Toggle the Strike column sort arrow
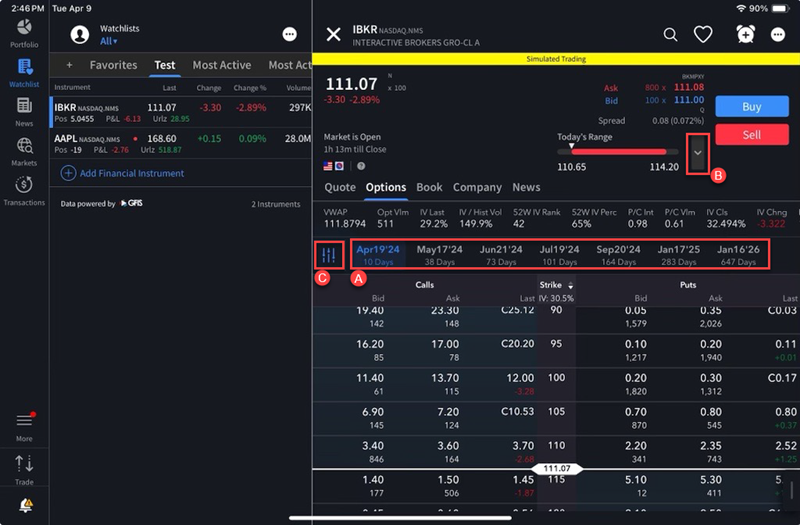This screenshot has height=525, width=800. point(571,286)
